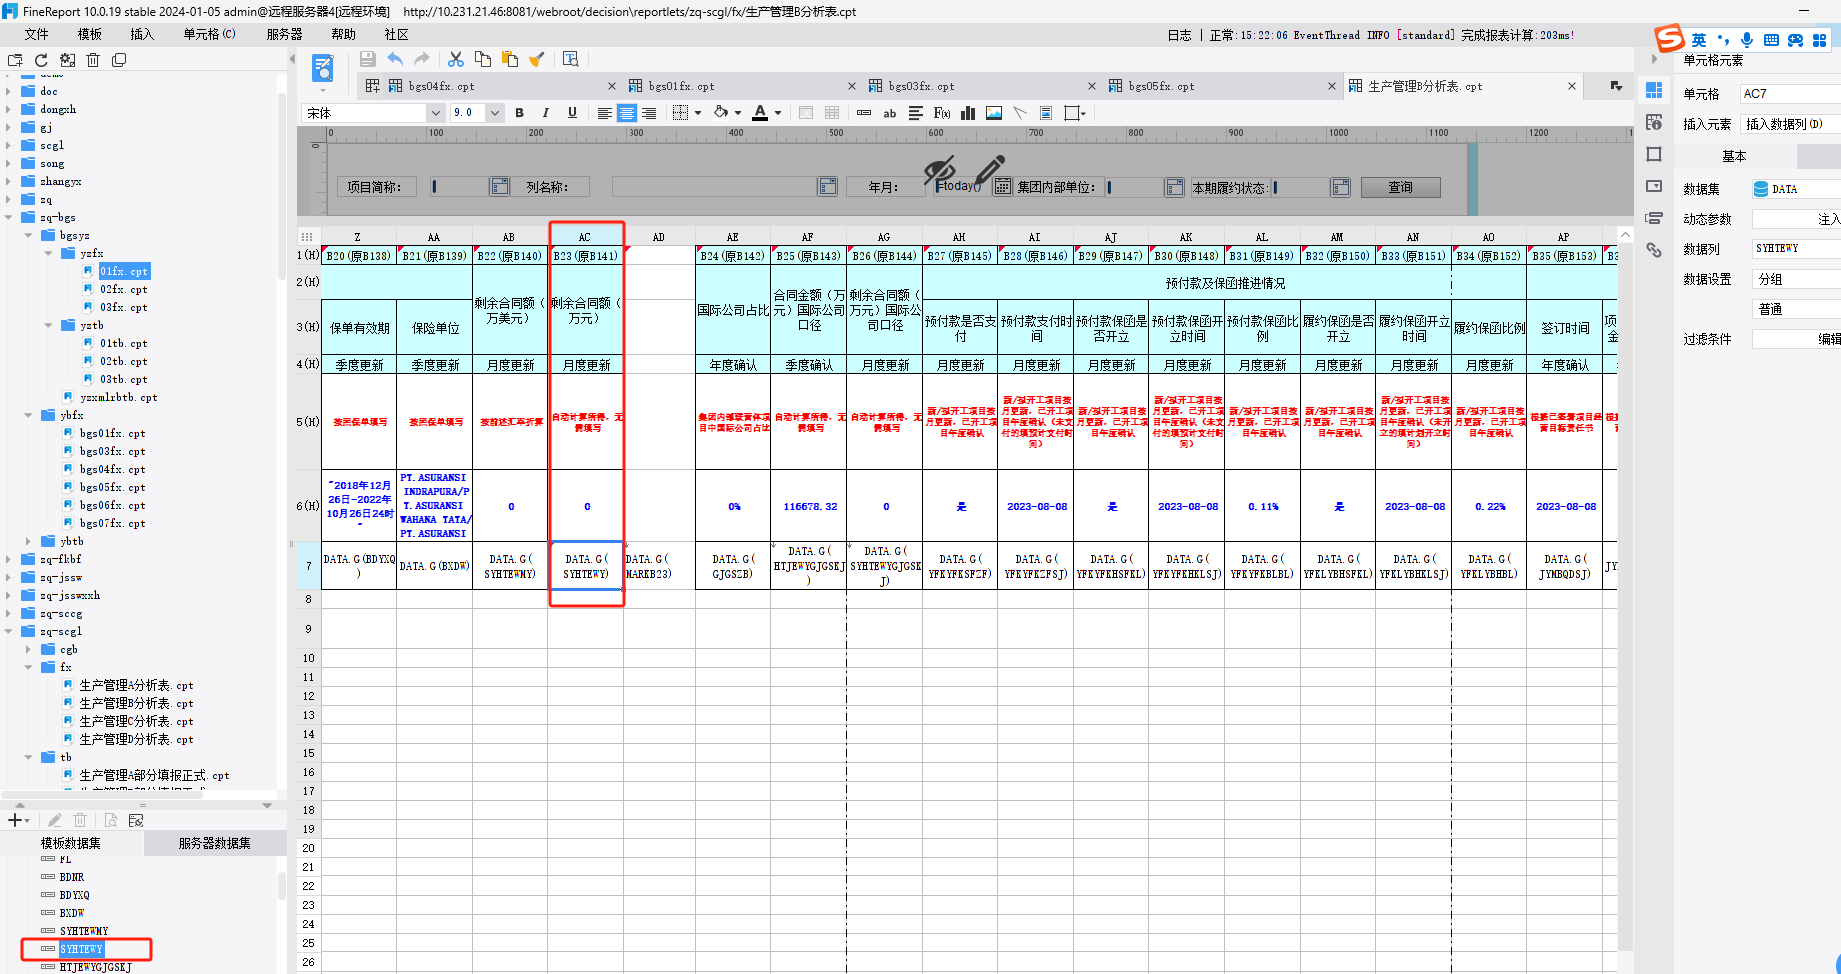This screenshot has width=1841, height=974.
Task: Select column header AC
Action: (x=585, y=237)
